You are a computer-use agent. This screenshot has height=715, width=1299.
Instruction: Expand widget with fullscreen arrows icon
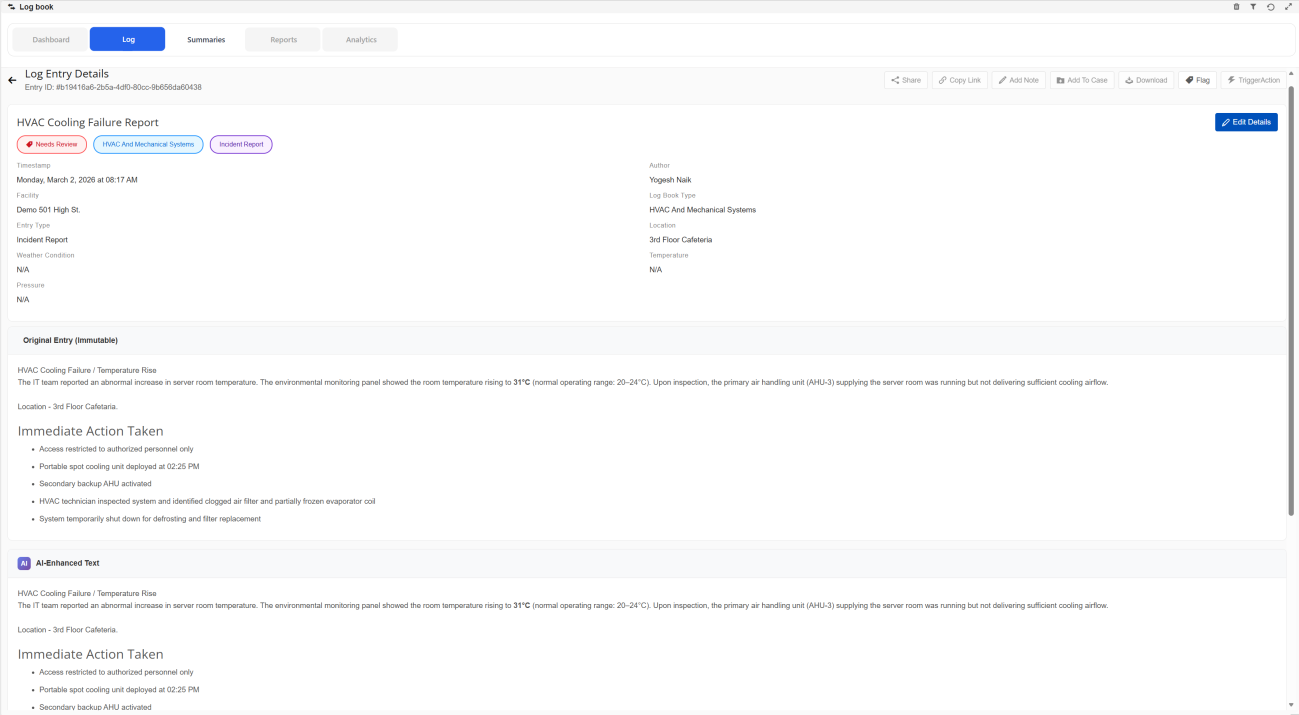click(1288, 7)
